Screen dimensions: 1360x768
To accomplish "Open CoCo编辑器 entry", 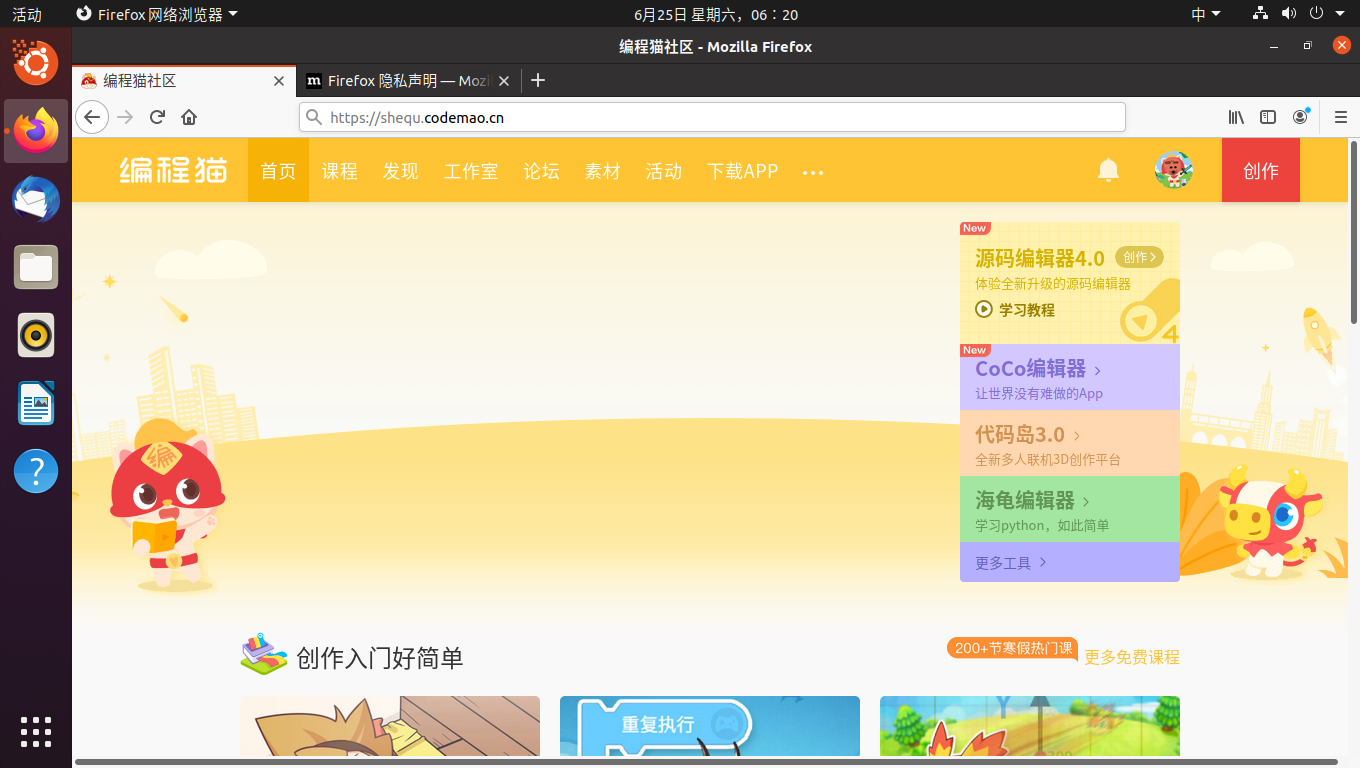I will [1070, 377].
